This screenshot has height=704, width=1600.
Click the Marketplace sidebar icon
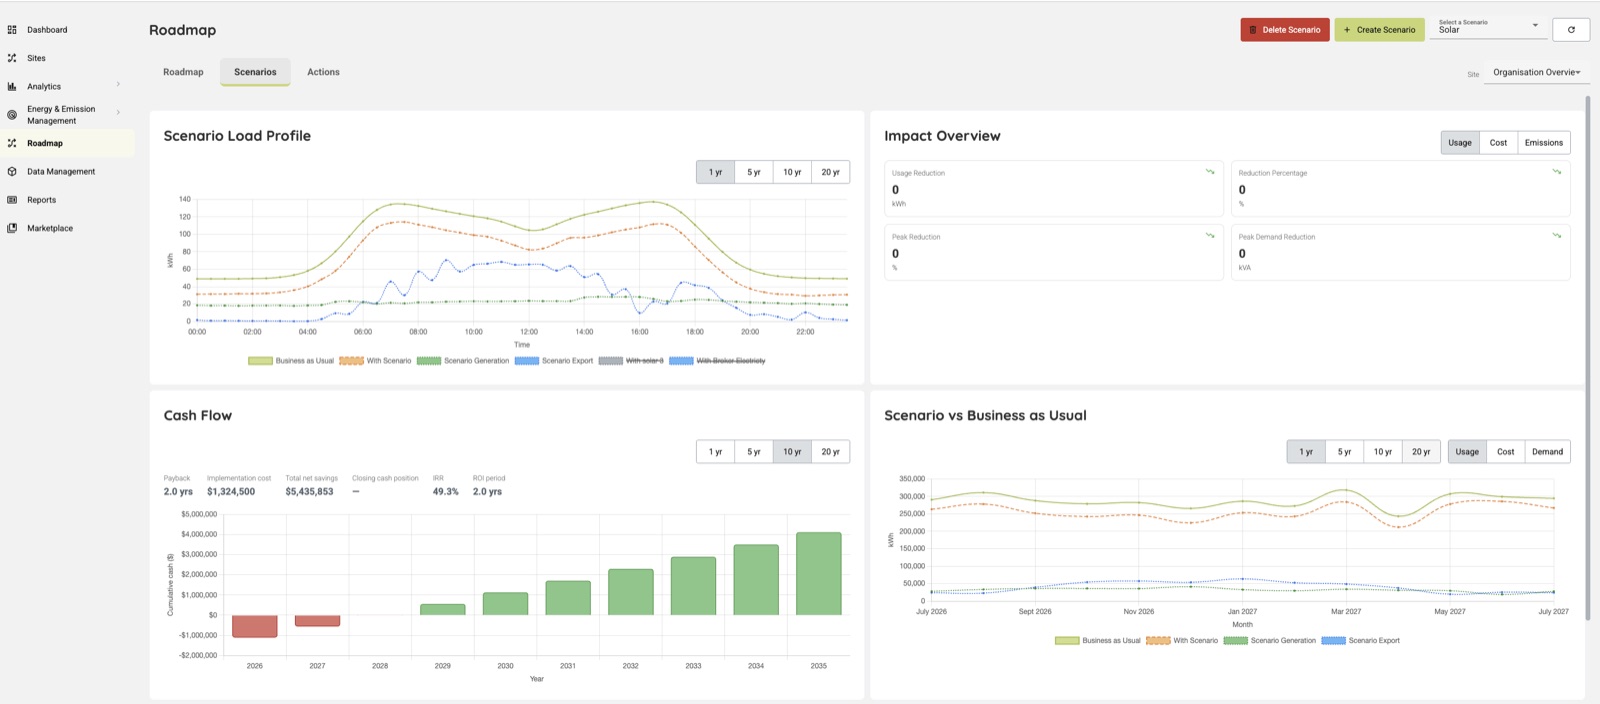click(12, 228)
